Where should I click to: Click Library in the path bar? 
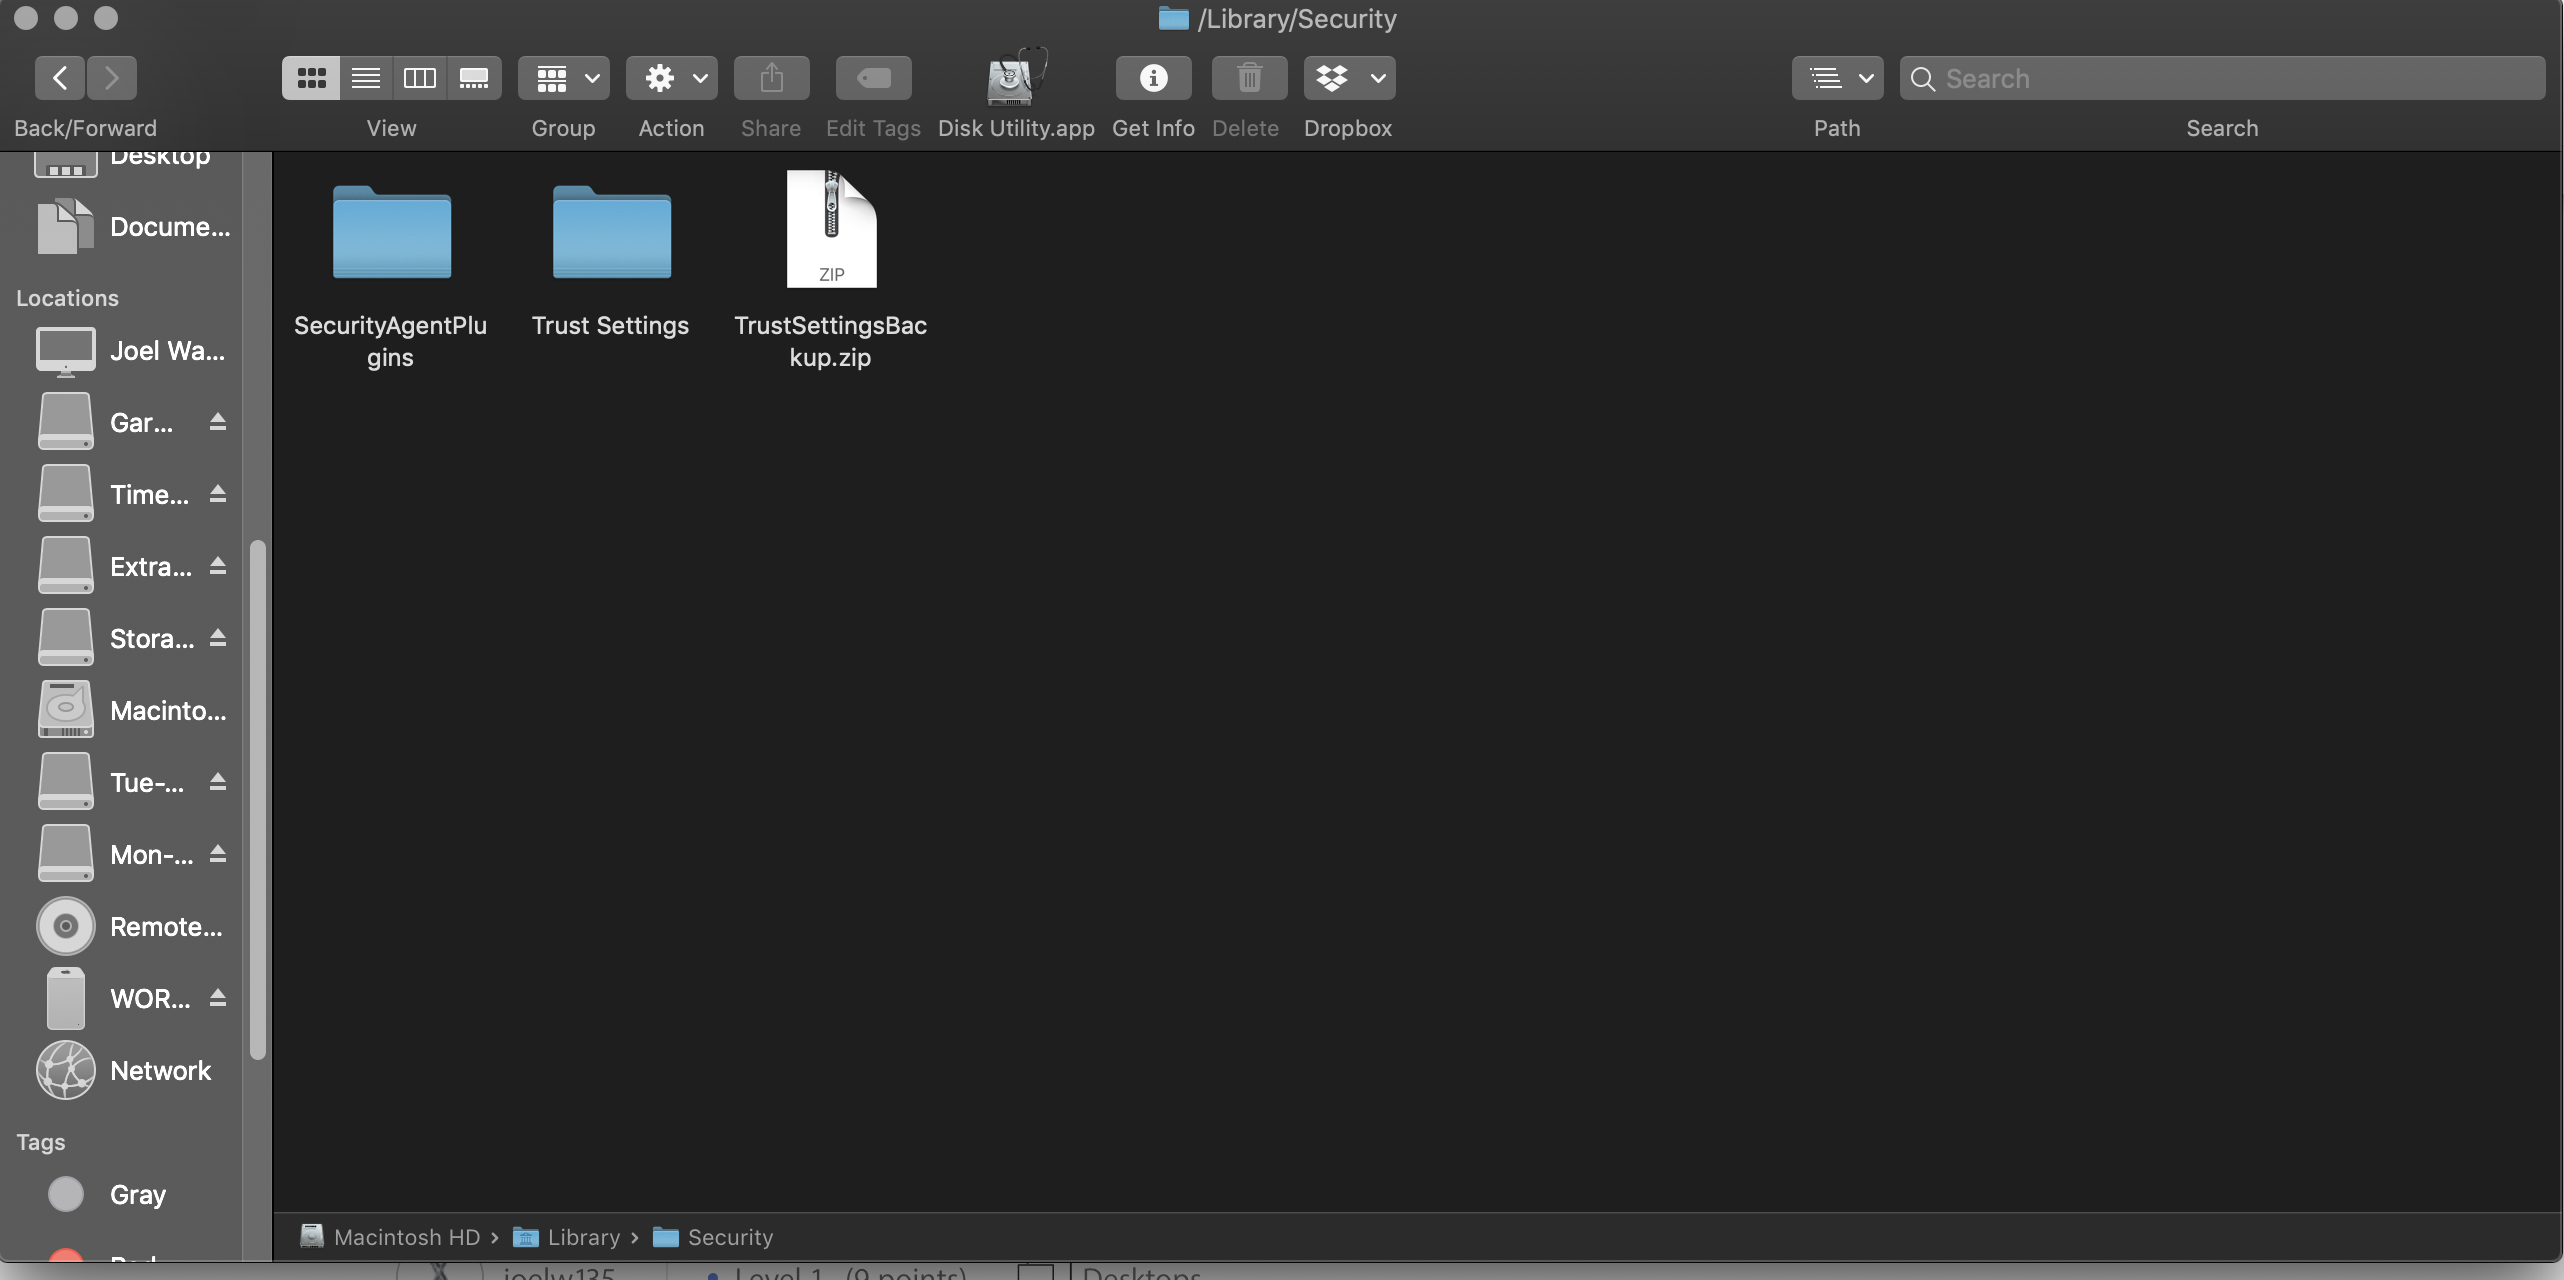coord(584,1237)
